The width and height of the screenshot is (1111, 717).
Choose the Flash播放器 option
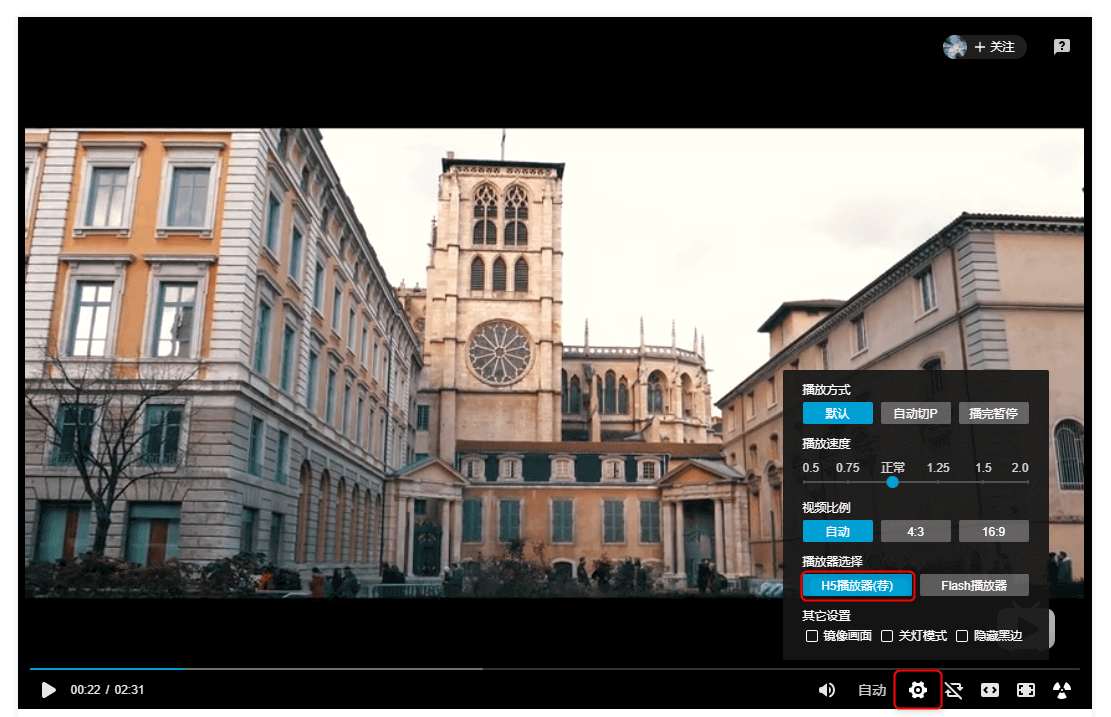(974, 585)
